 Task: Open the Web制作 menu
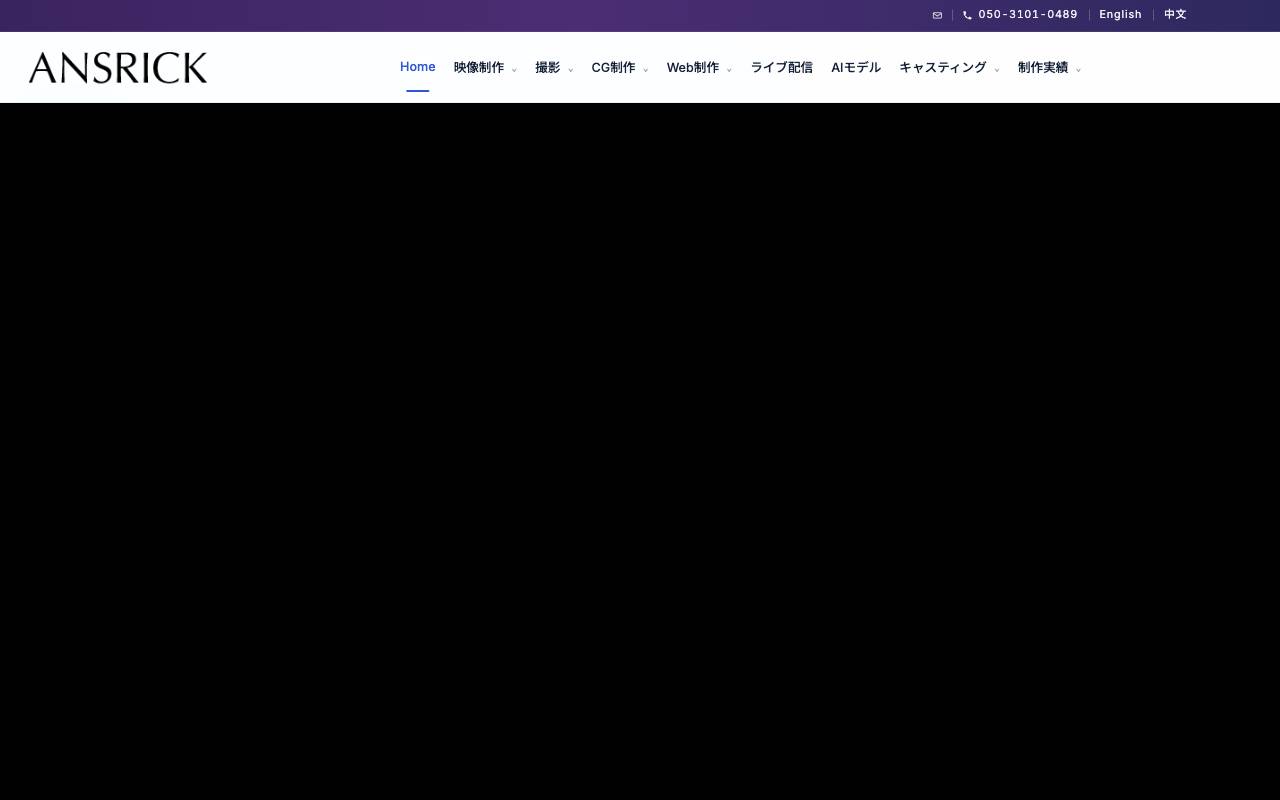click(693, 68)
